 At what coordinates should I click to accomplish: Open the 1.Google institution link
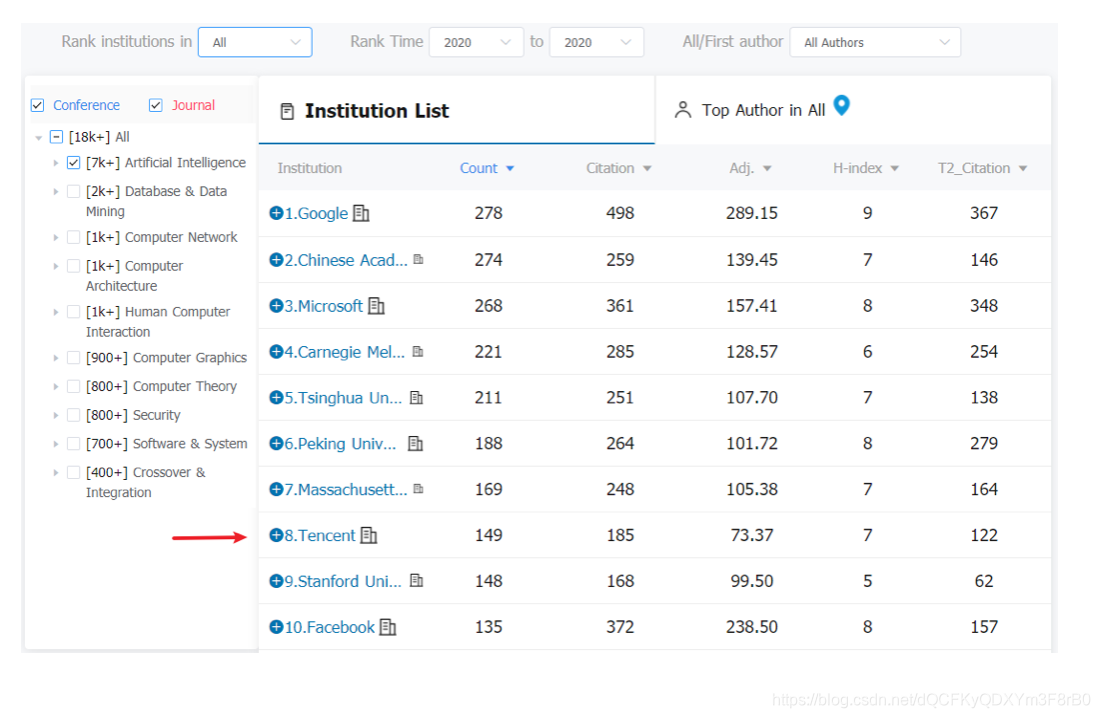pyautogui.click(x=316, y=213)
